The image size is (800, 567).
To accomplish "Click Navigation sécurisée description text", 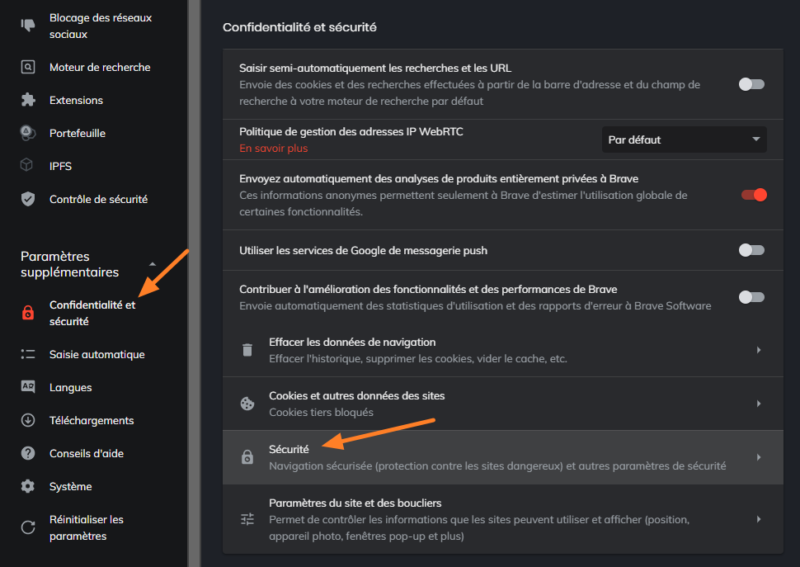I will coord(497,466).
